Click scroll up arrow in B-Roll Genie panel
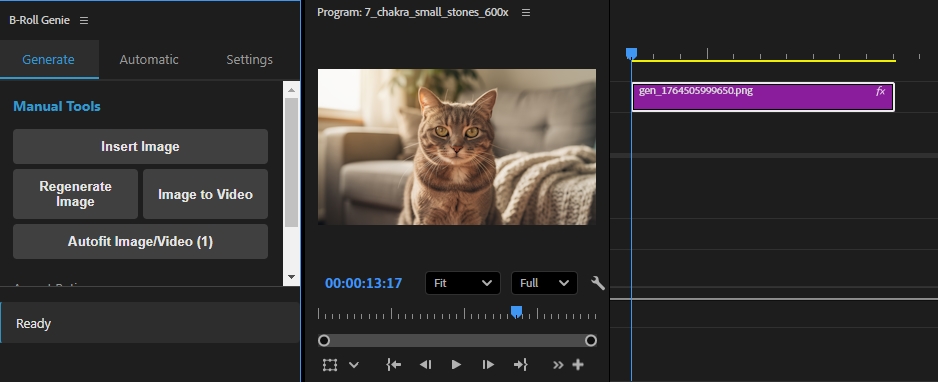938x382 pixels. (291, 90)
